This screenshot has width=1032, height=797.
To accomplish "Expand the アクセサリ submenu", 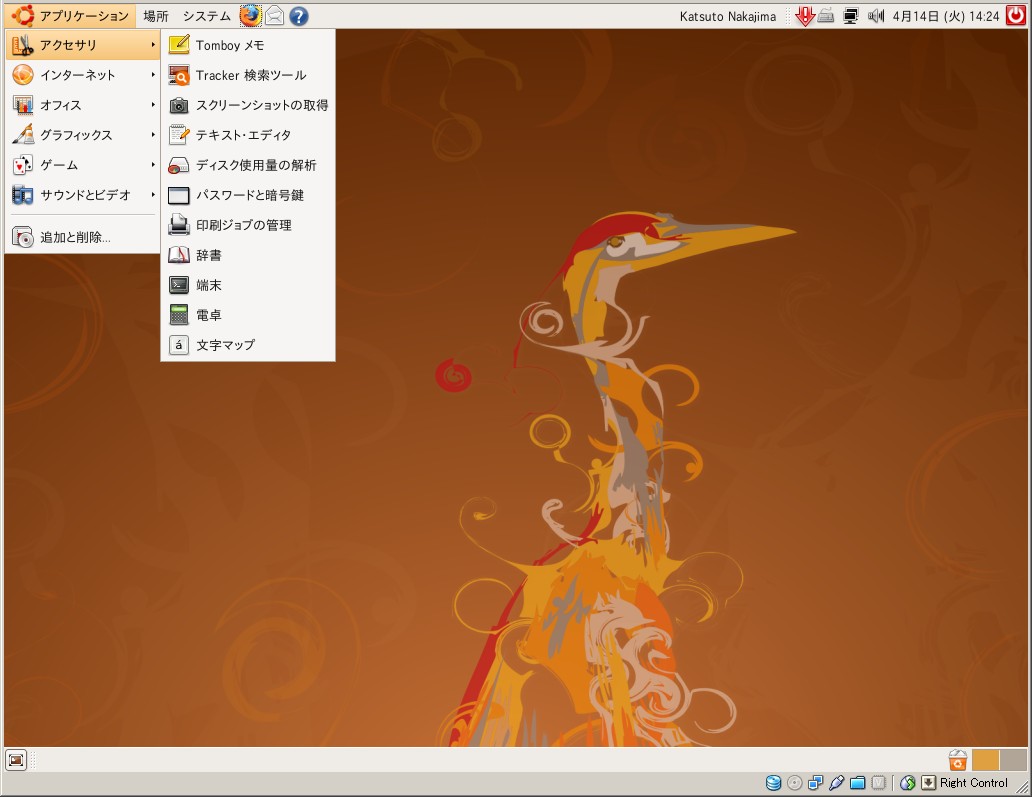I will 83,45.
